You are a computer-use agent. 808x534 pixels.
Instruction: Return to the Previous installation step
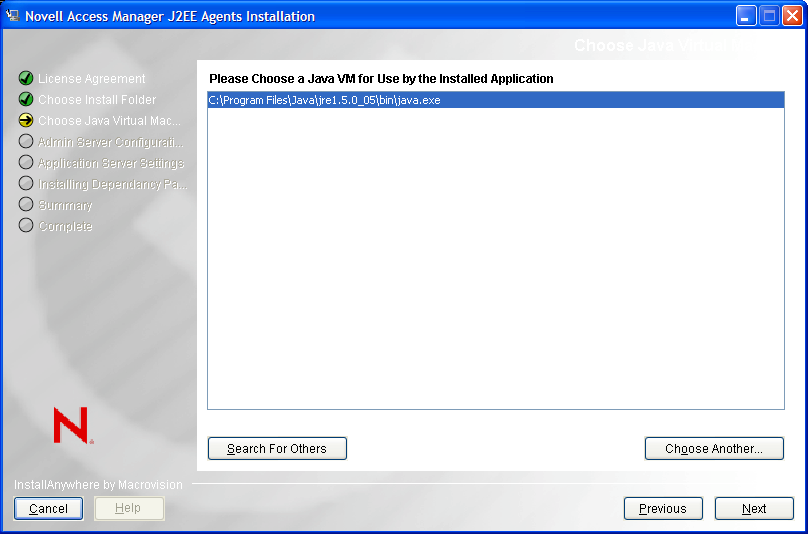(663, 509)
